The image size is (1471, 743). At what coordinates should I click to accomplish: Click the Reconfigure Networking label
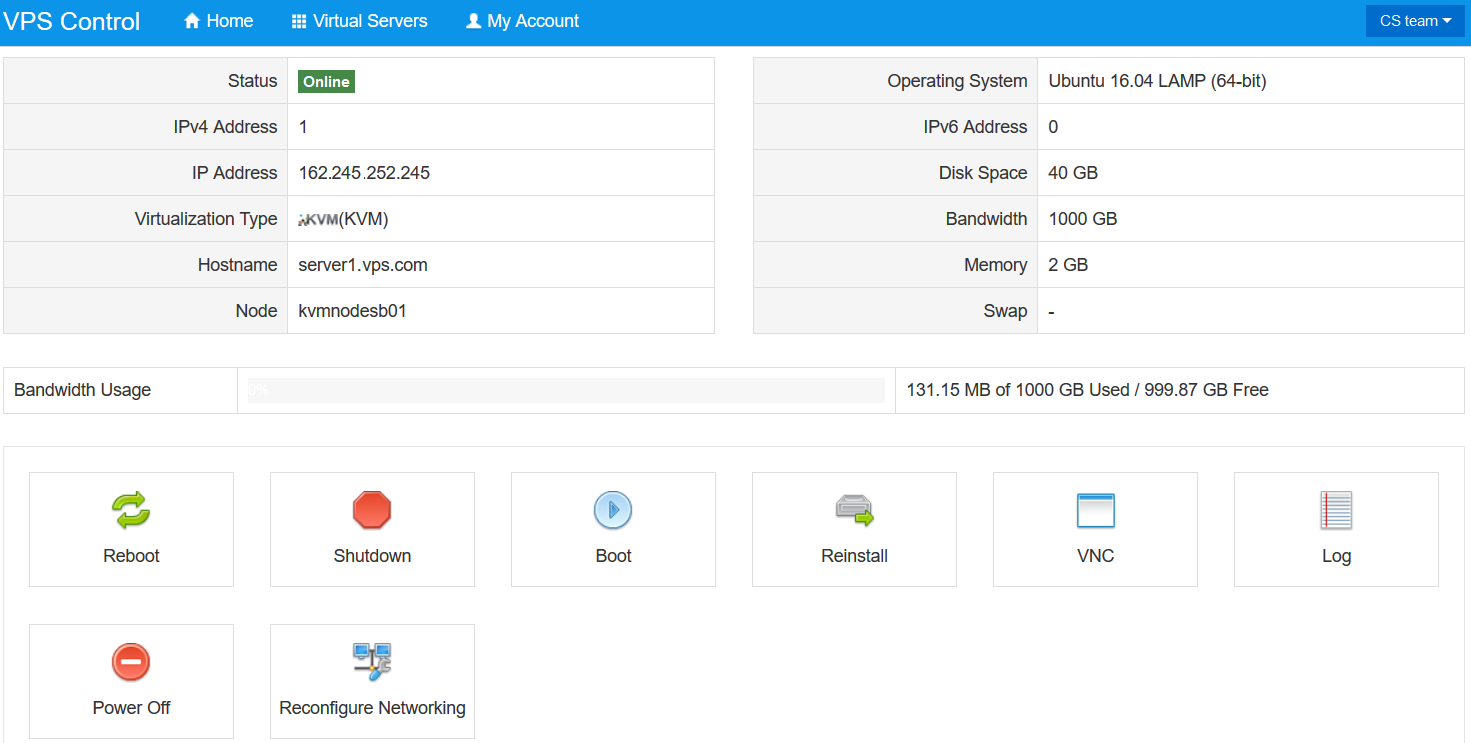(372, 708)
